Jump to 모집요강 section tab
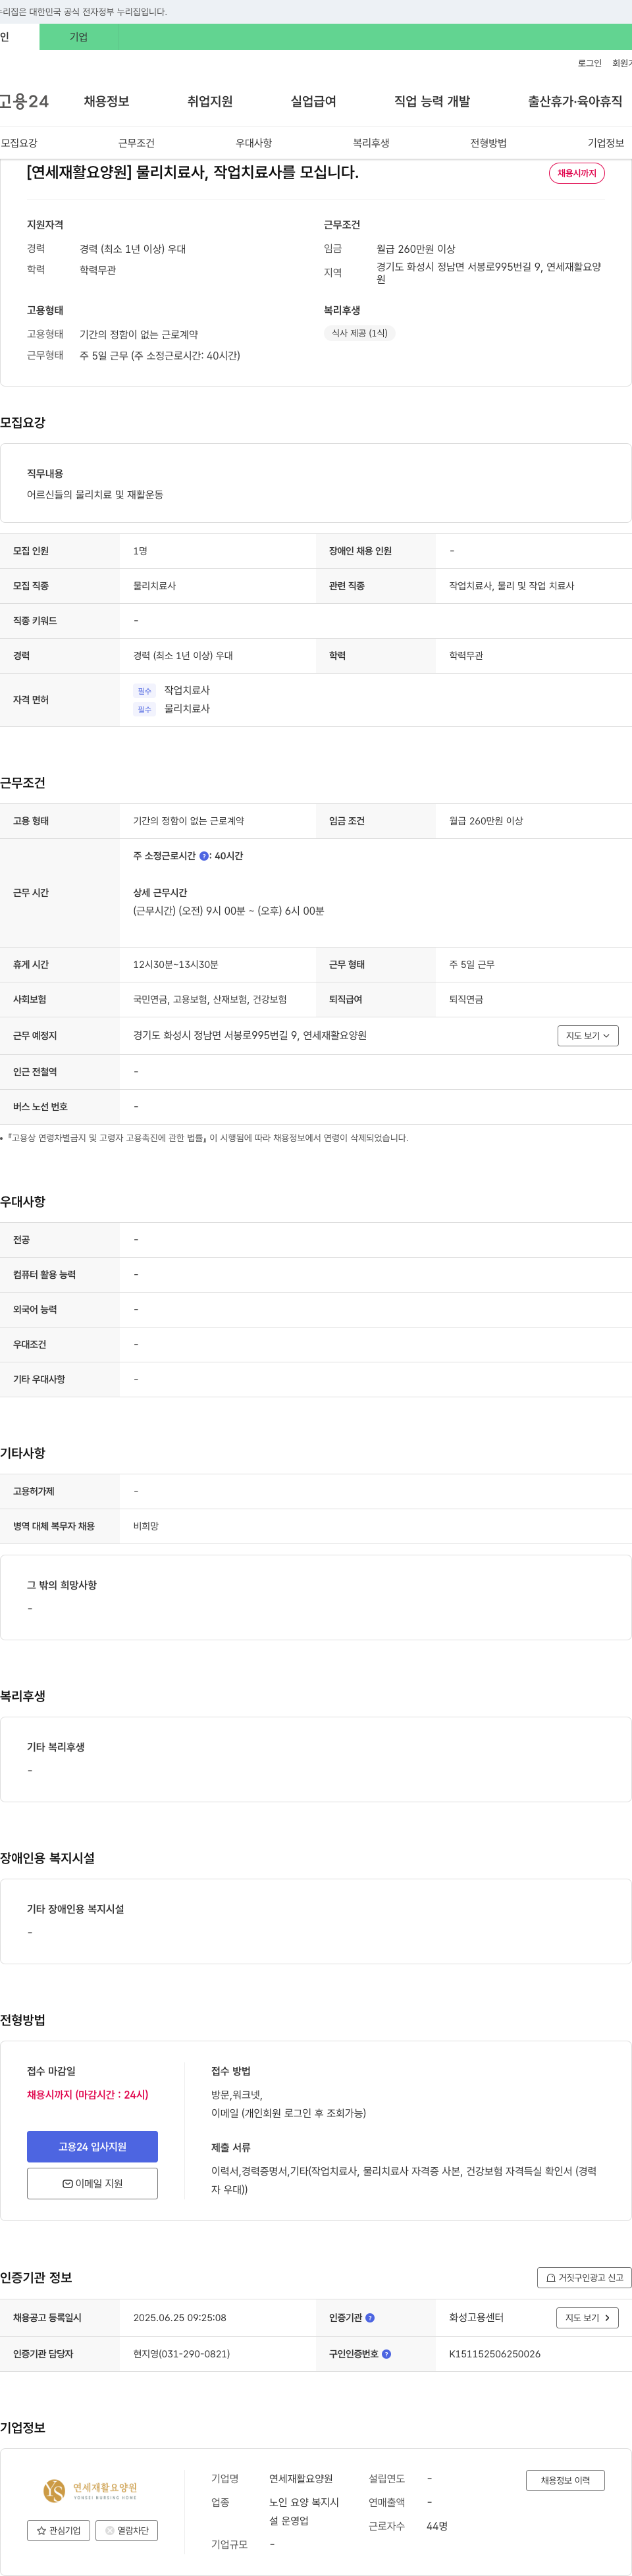This screenshot has width=632, height=2576. [19, 143]
